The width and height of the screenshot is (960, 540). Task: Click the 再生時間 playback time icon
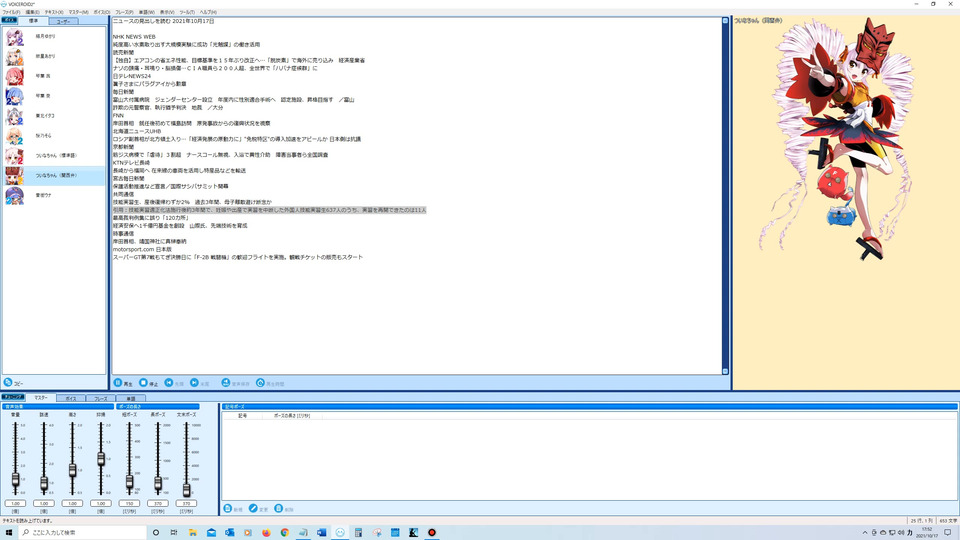(x=260, y=383)
